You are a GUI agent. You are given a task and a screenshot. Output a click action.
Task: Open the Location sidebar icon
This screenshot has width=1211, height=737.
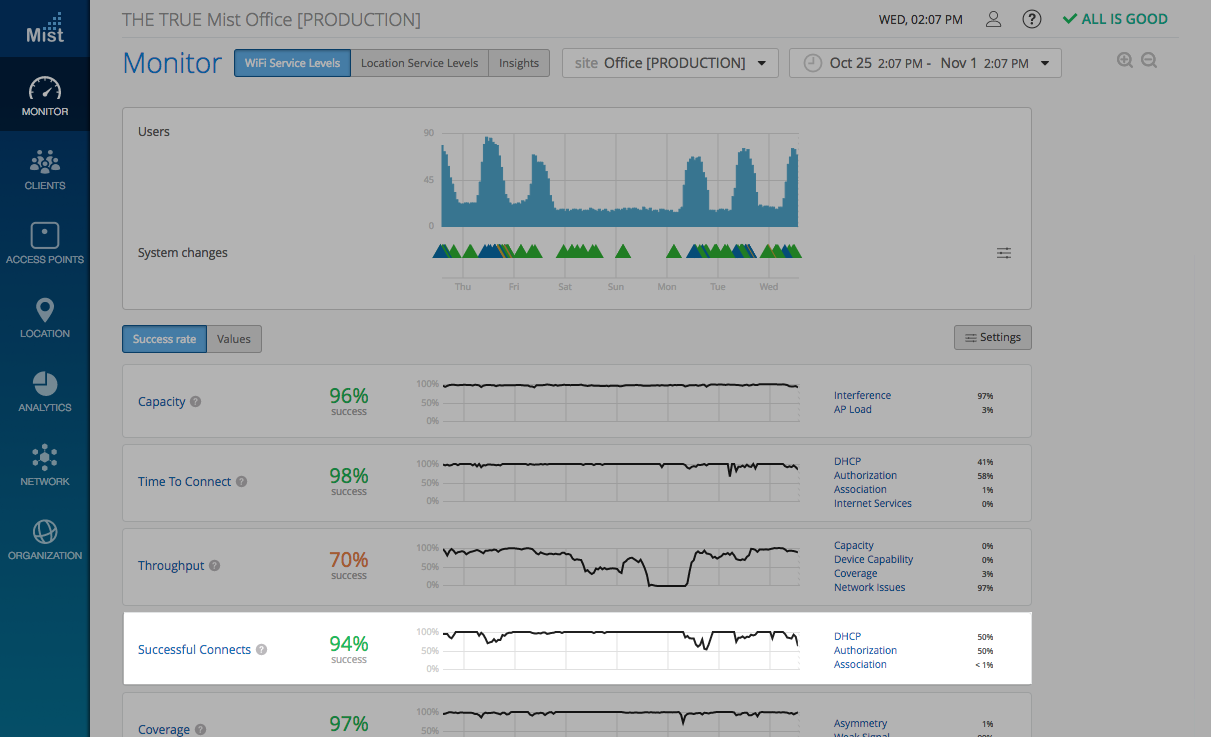(x=45, y=318)
